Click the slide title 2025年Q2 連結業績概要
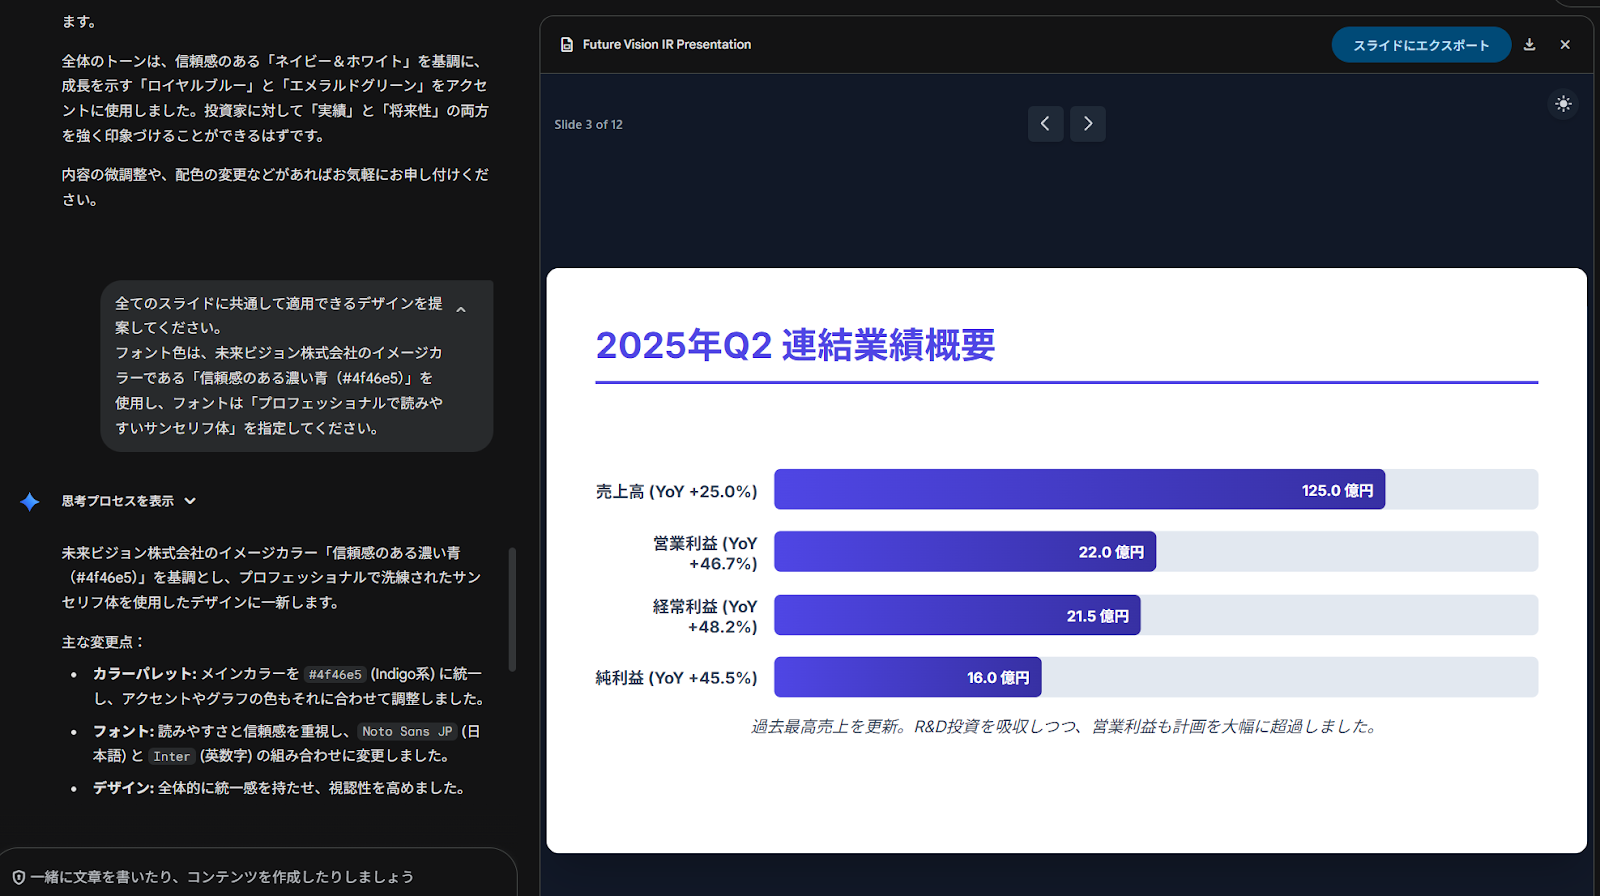This screenshot has width=1600, height=896. [x=795, y=346]
